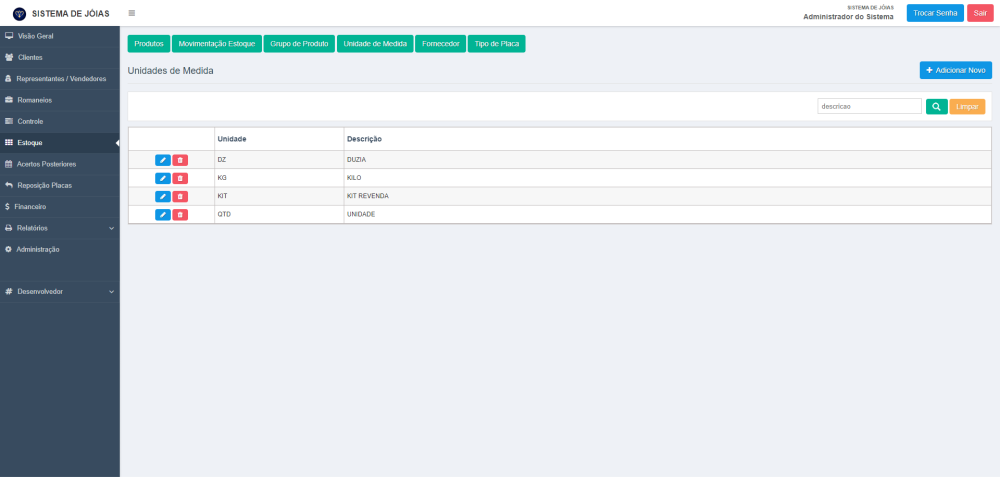Image resolution: width=1000 pixels, height=478 pixels.
Task: Delete the DZ unit with trash icon
Action: (x=180, y=160)
